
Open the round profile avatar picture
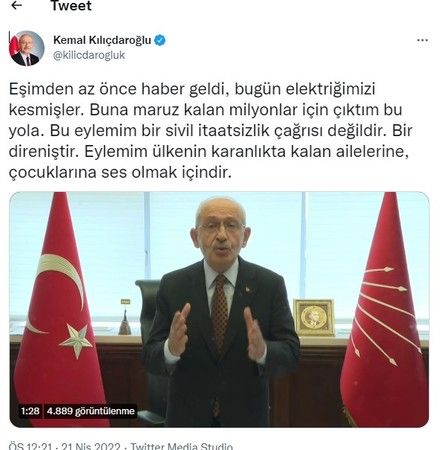[x=27, y=48]
